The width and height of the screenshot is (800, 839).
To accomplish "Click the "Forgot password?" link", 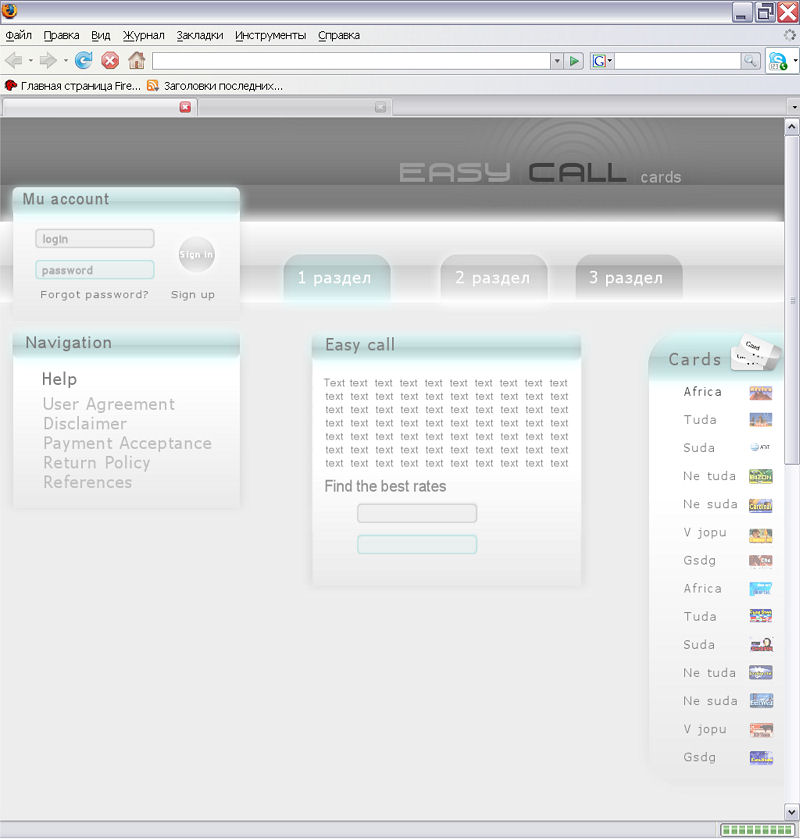I will point(93,294).
